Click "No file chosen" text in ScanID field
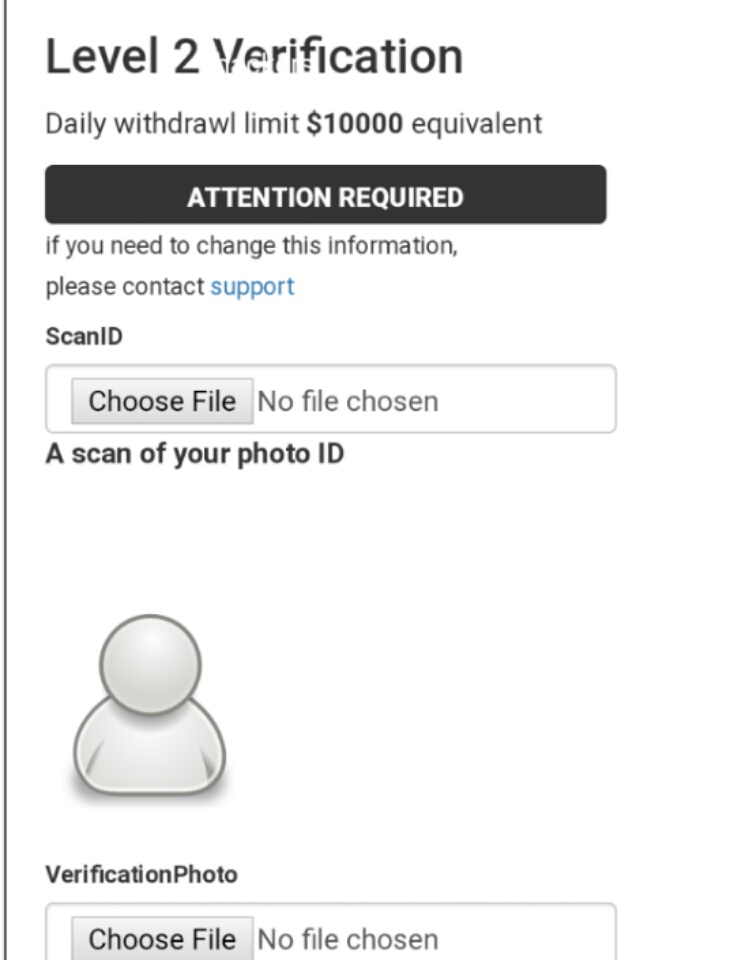 click(x=348, y=402)
